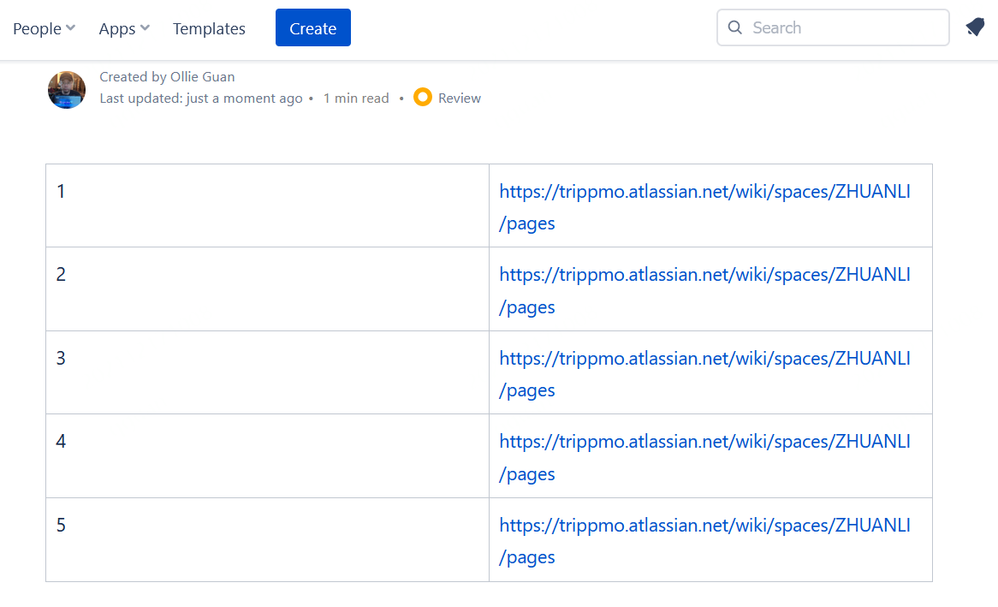Click the Review status label

click(460, 98)
